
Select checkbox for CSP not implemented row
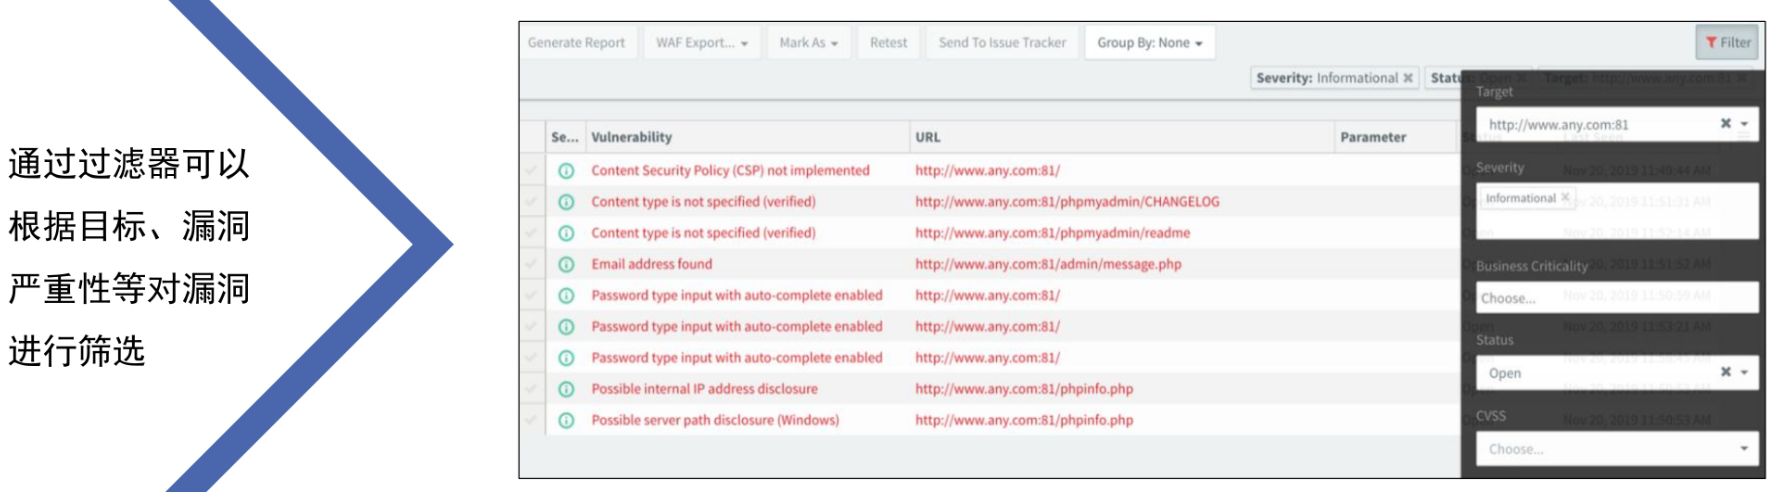coord(531,171)
